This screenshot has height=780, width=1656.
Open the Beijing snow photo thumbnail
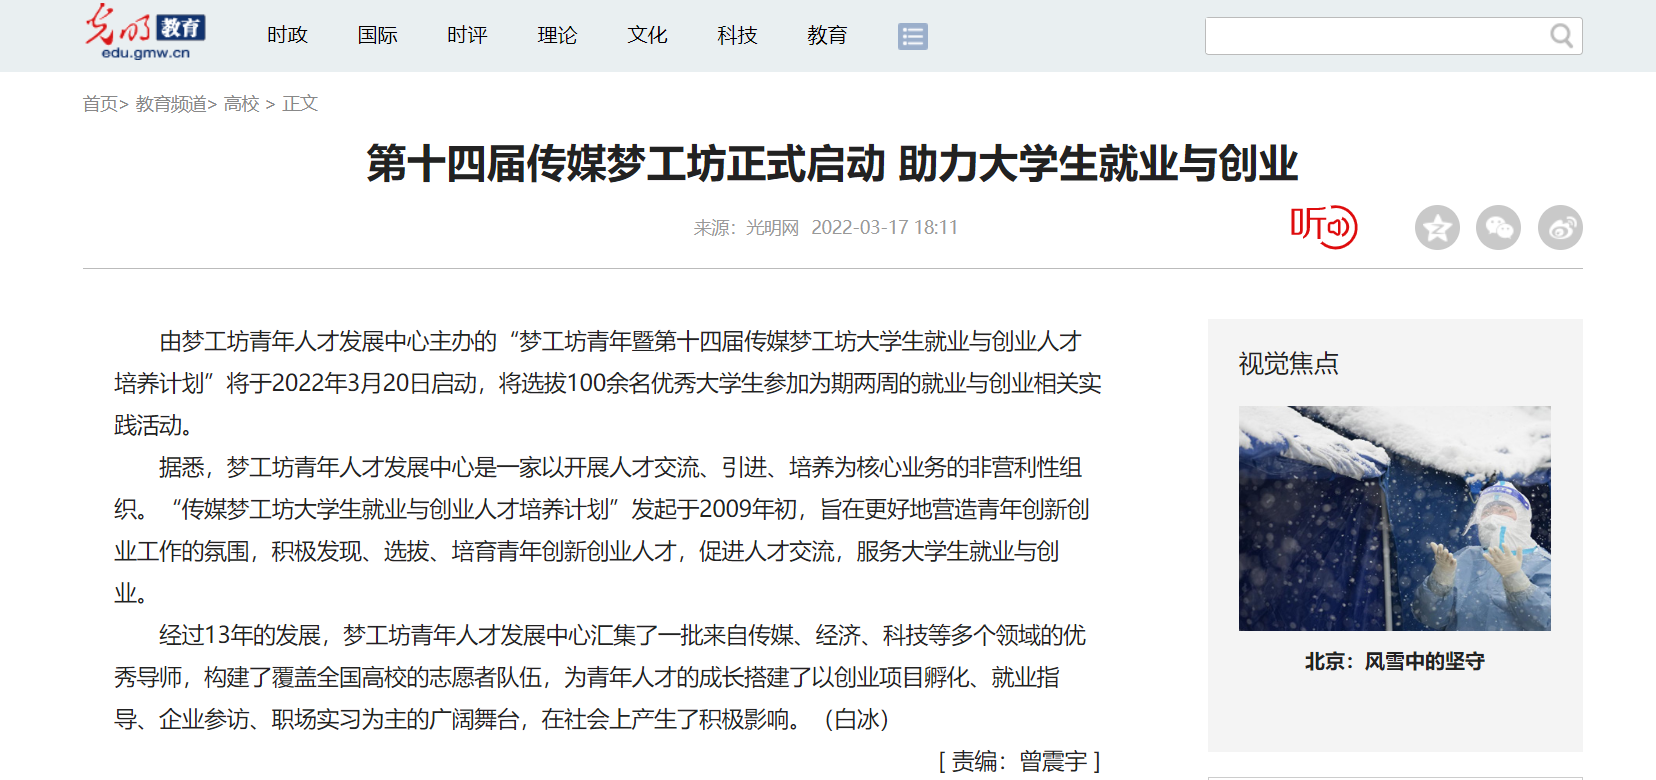coord(1394,518)
